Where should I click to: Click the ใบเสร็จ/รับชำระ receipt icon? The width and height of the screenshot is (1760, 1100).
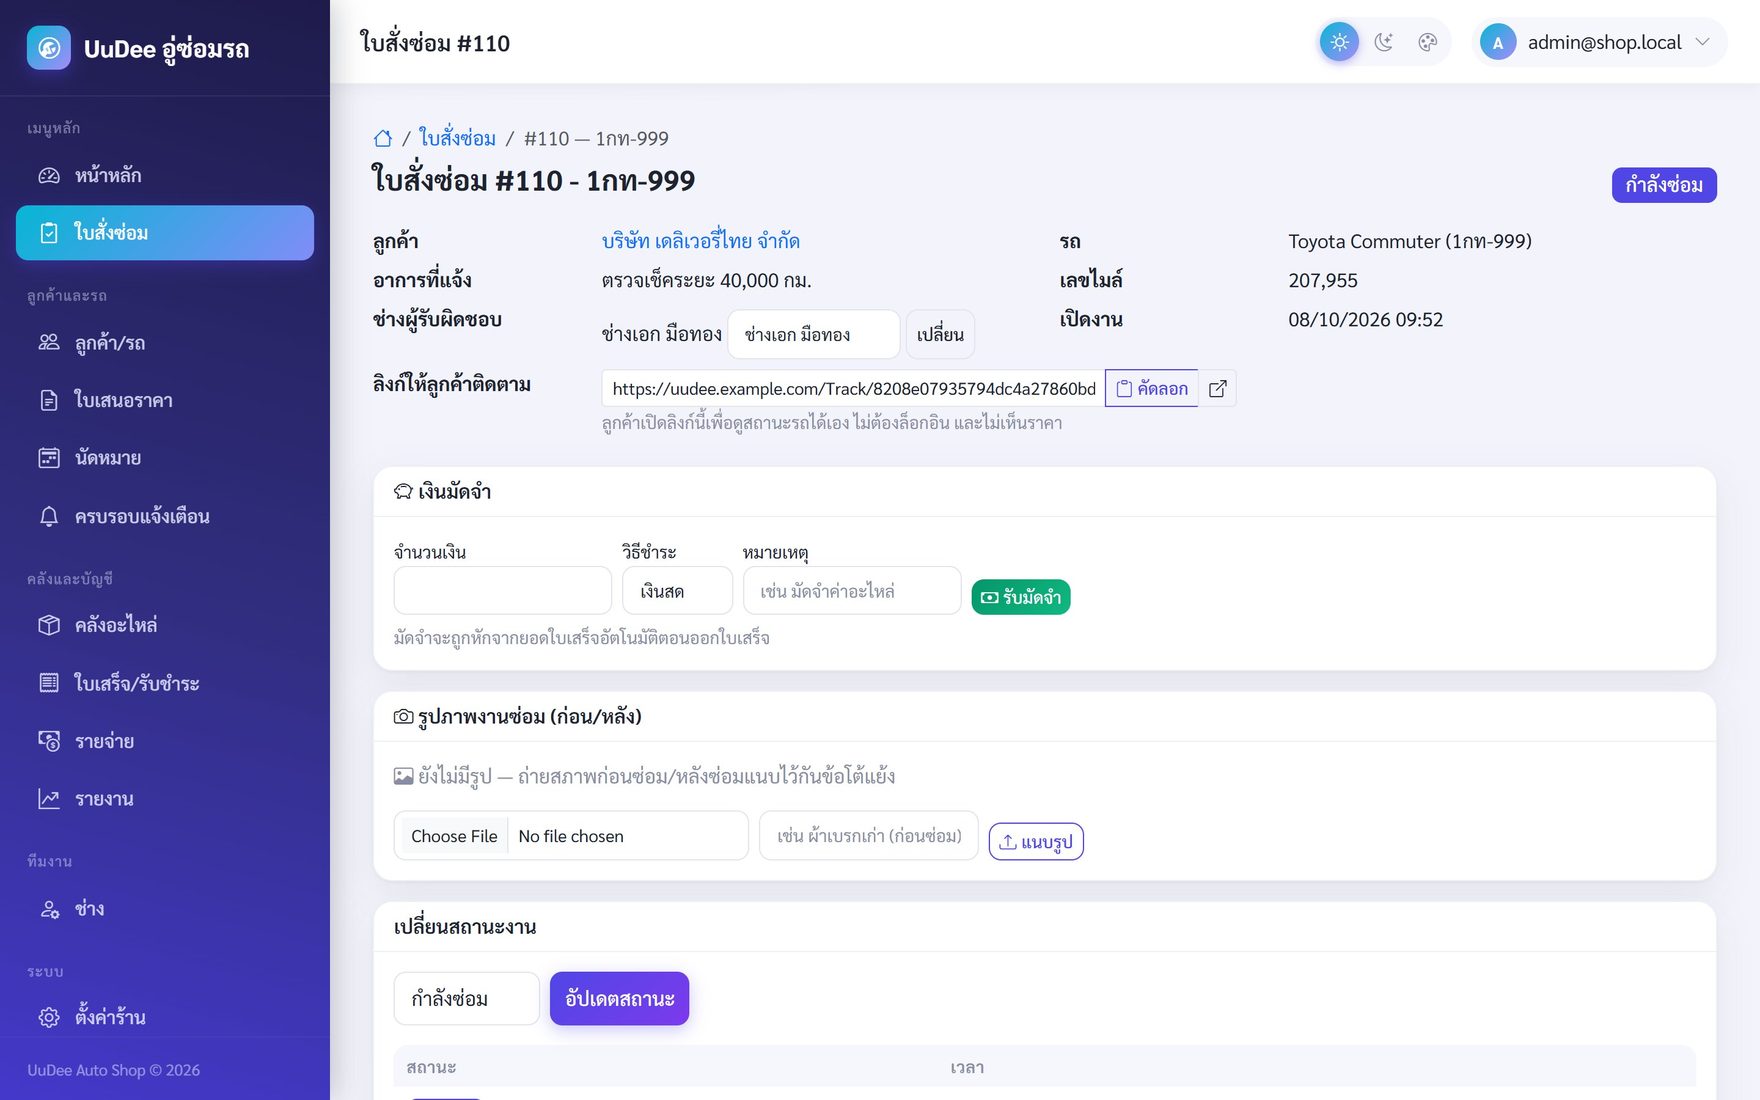coord(49,683)
